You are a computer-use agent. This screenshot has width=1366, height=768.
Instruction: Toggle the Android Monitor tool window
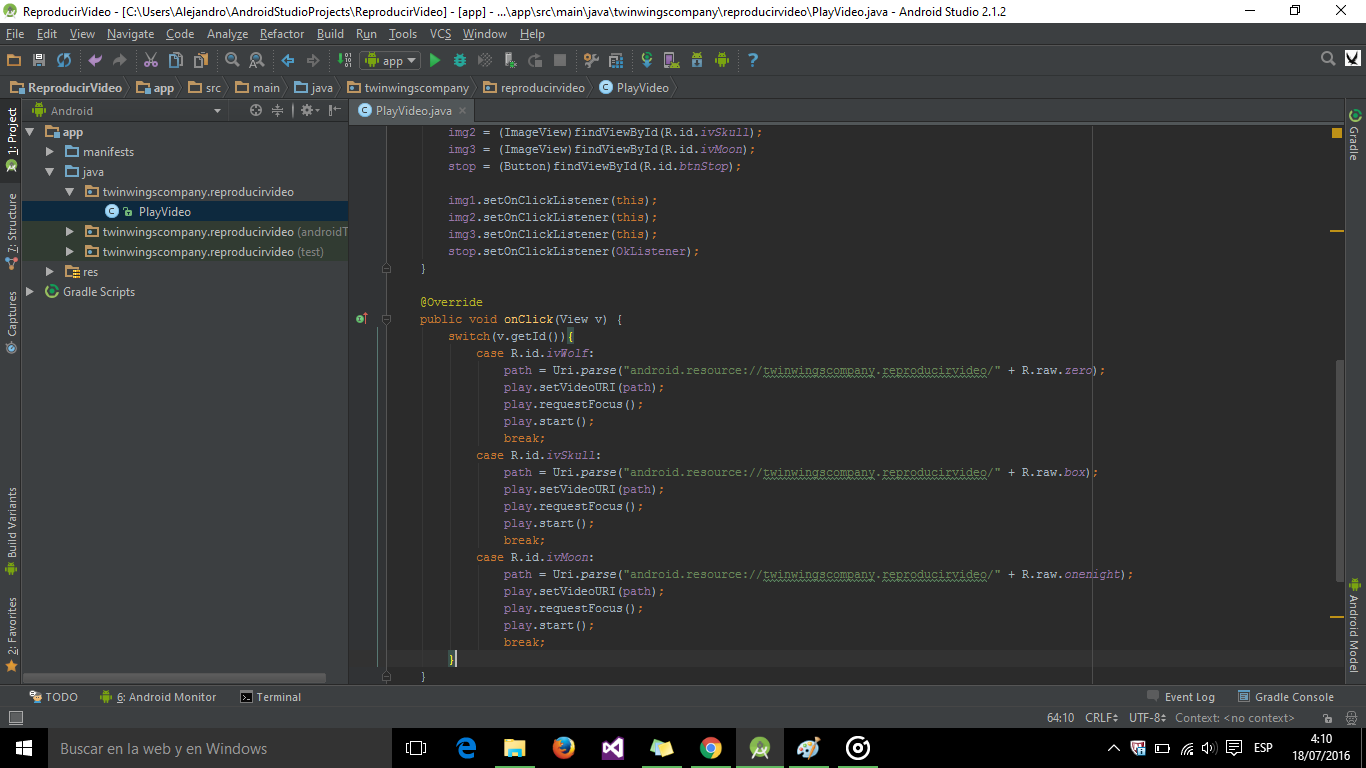158,697
